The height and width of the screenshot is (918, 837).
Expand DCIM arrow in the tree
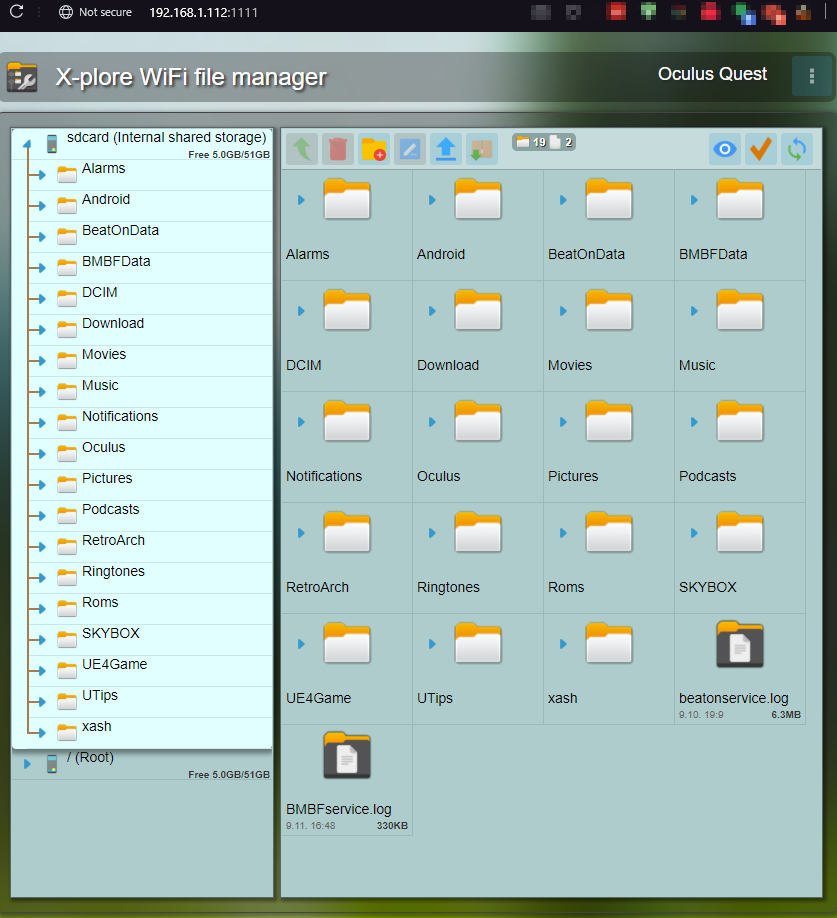41,299
